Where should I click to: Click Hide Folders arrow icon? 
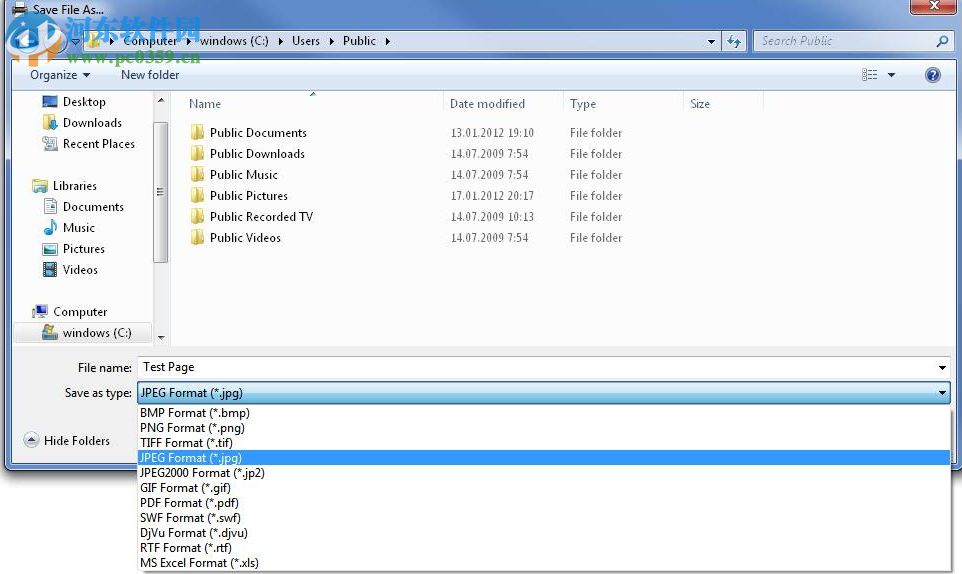(31, 440)
